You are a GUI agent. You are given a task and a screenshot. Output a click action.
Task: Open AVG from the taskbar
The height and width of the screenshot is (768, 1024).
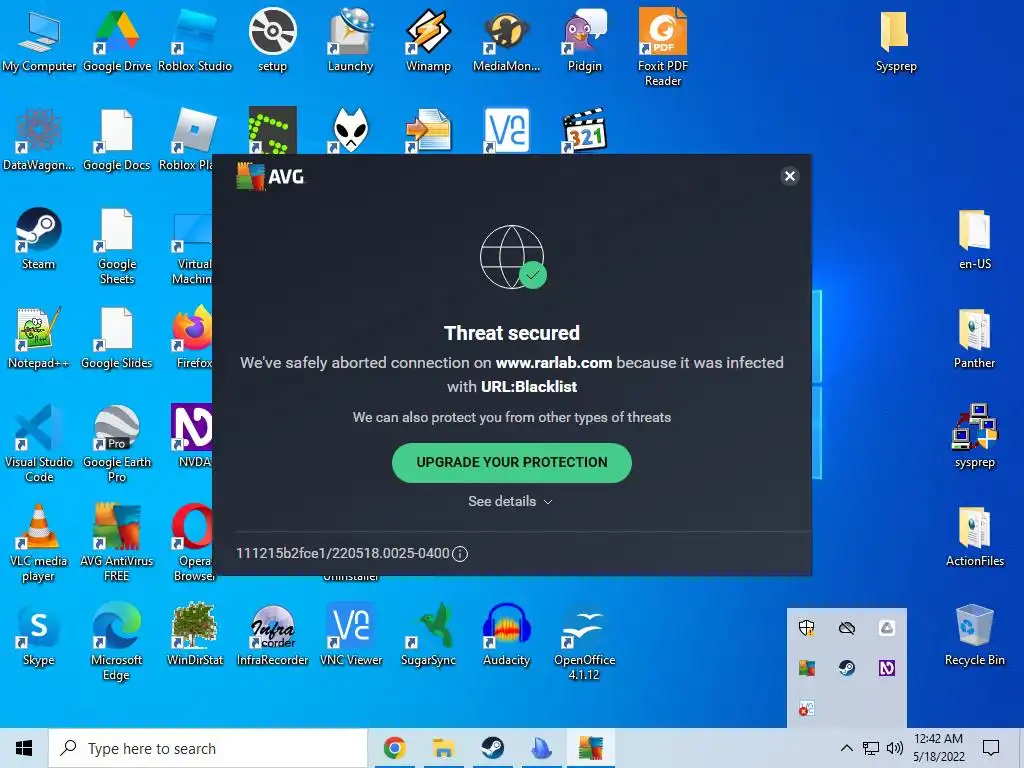[x=590, y=748]
